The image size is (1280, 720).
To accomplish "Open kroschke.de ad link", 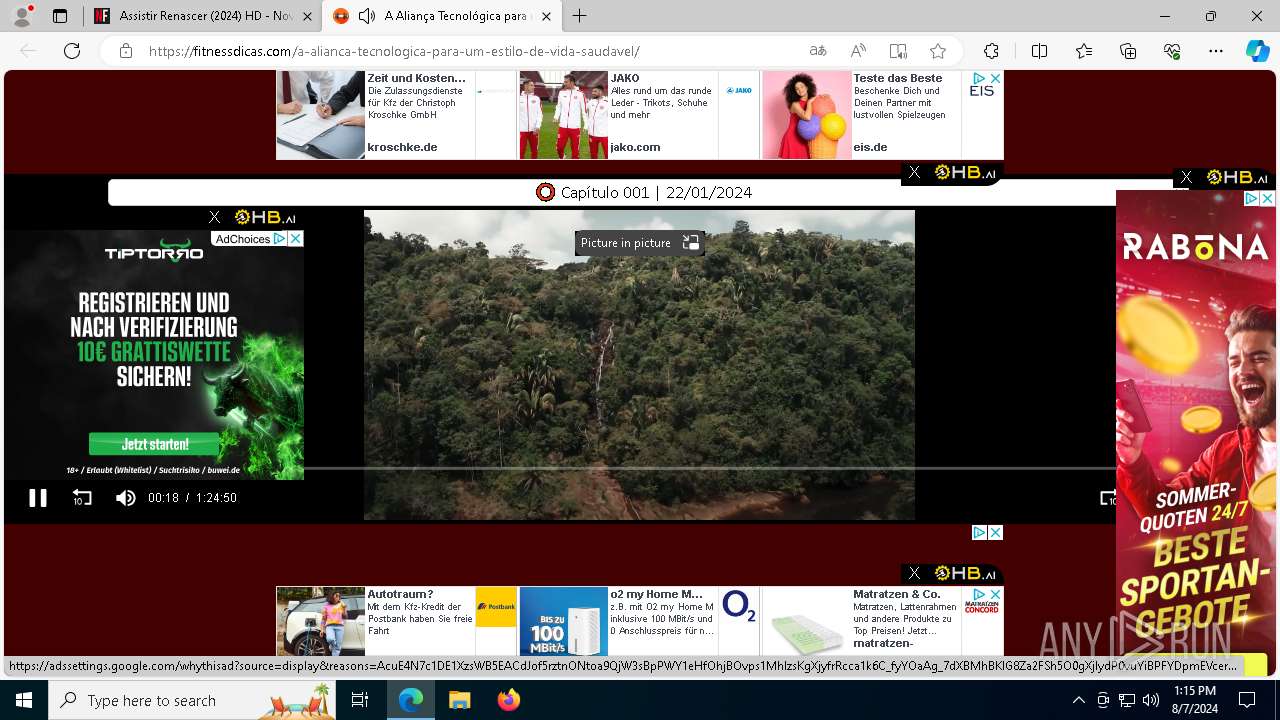I will (x=402, y=147).
